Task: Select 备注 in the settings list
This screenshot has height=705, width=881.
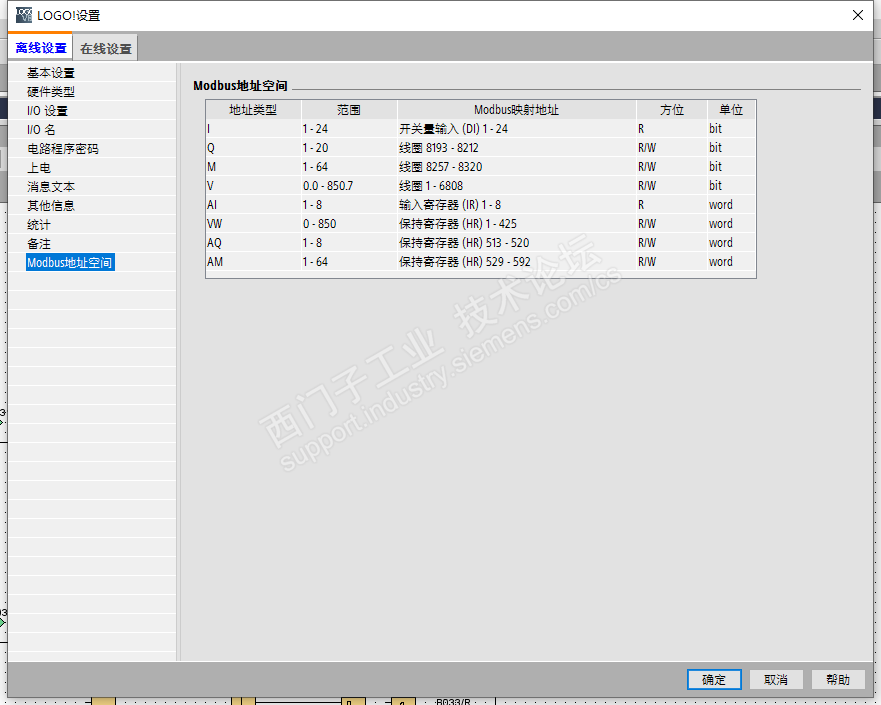Action: [39, 244]
